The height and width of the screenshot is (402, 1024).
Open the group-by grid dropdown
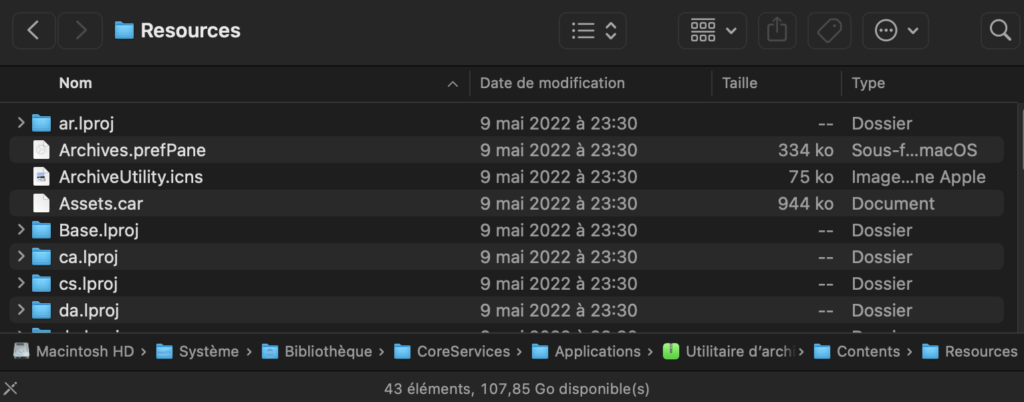712,31
